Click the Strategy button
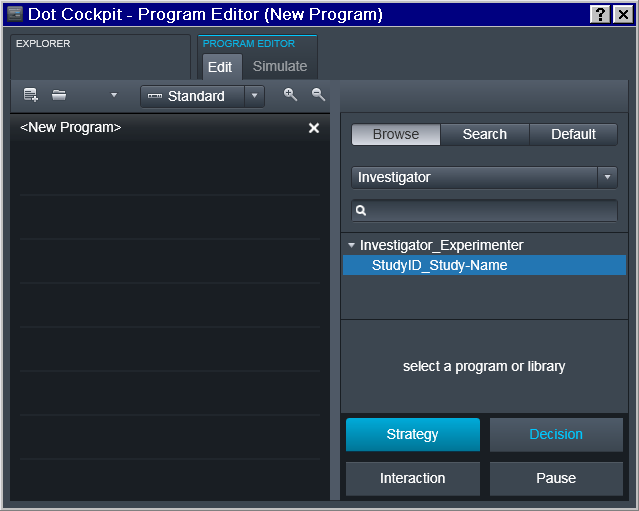 (412, 434)
